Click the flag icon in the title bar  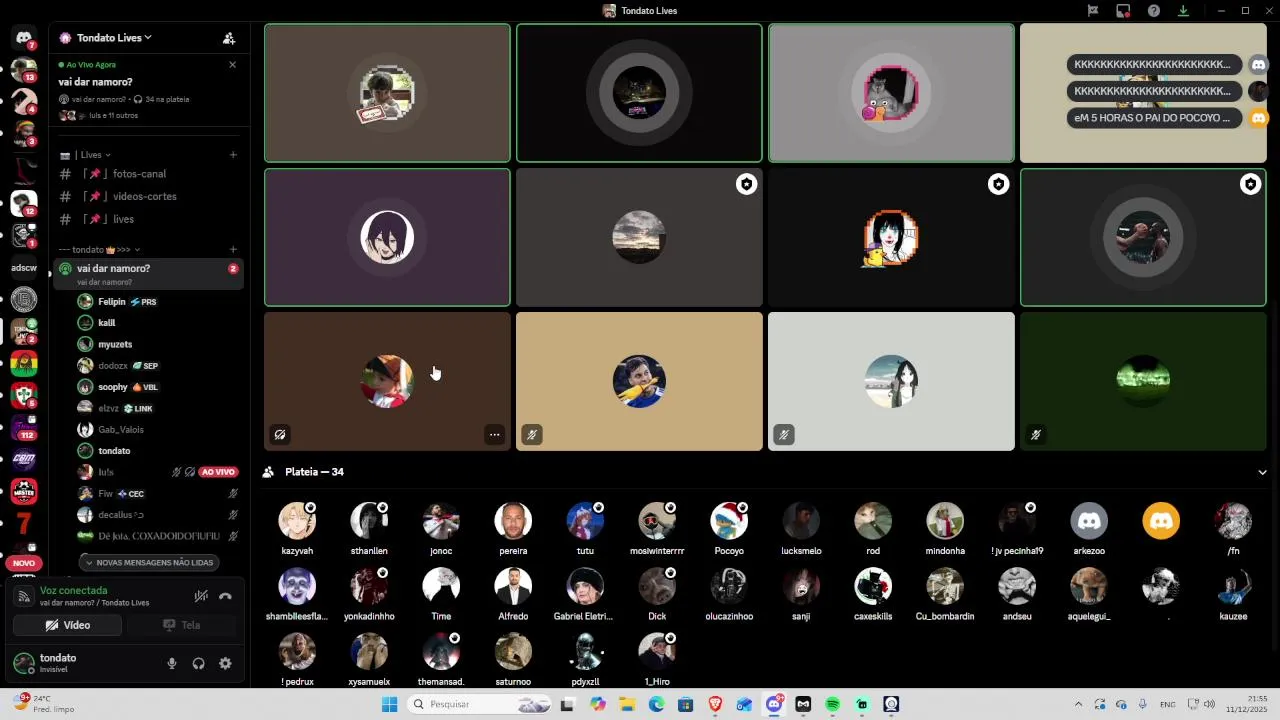[1093, 11]
